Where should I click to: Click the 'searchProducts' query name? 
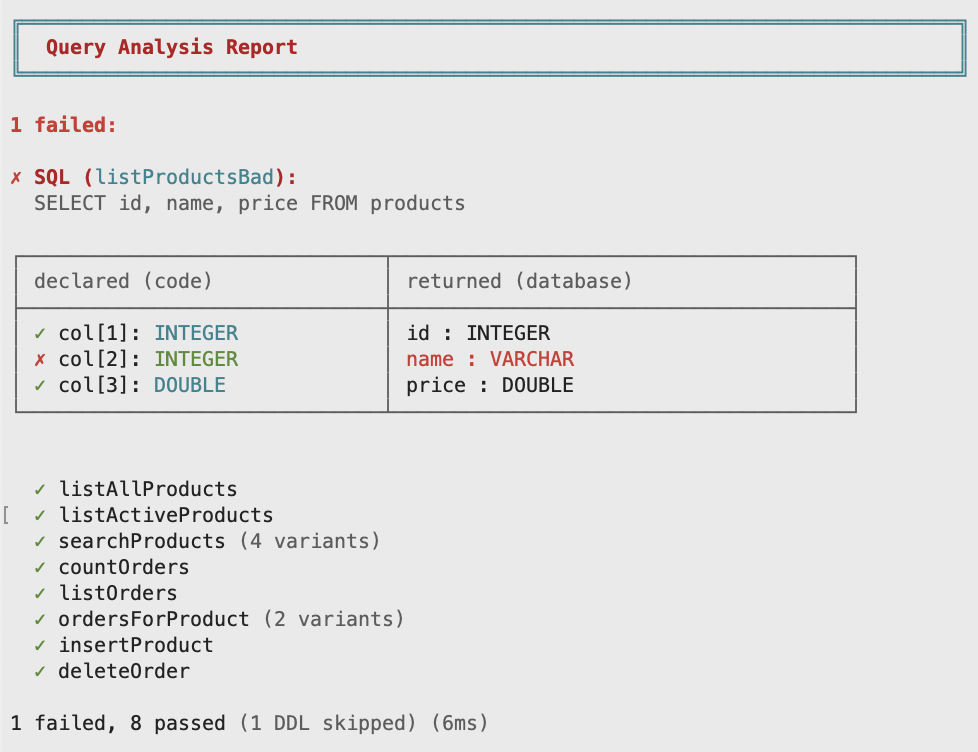click(x=142, y=541)
